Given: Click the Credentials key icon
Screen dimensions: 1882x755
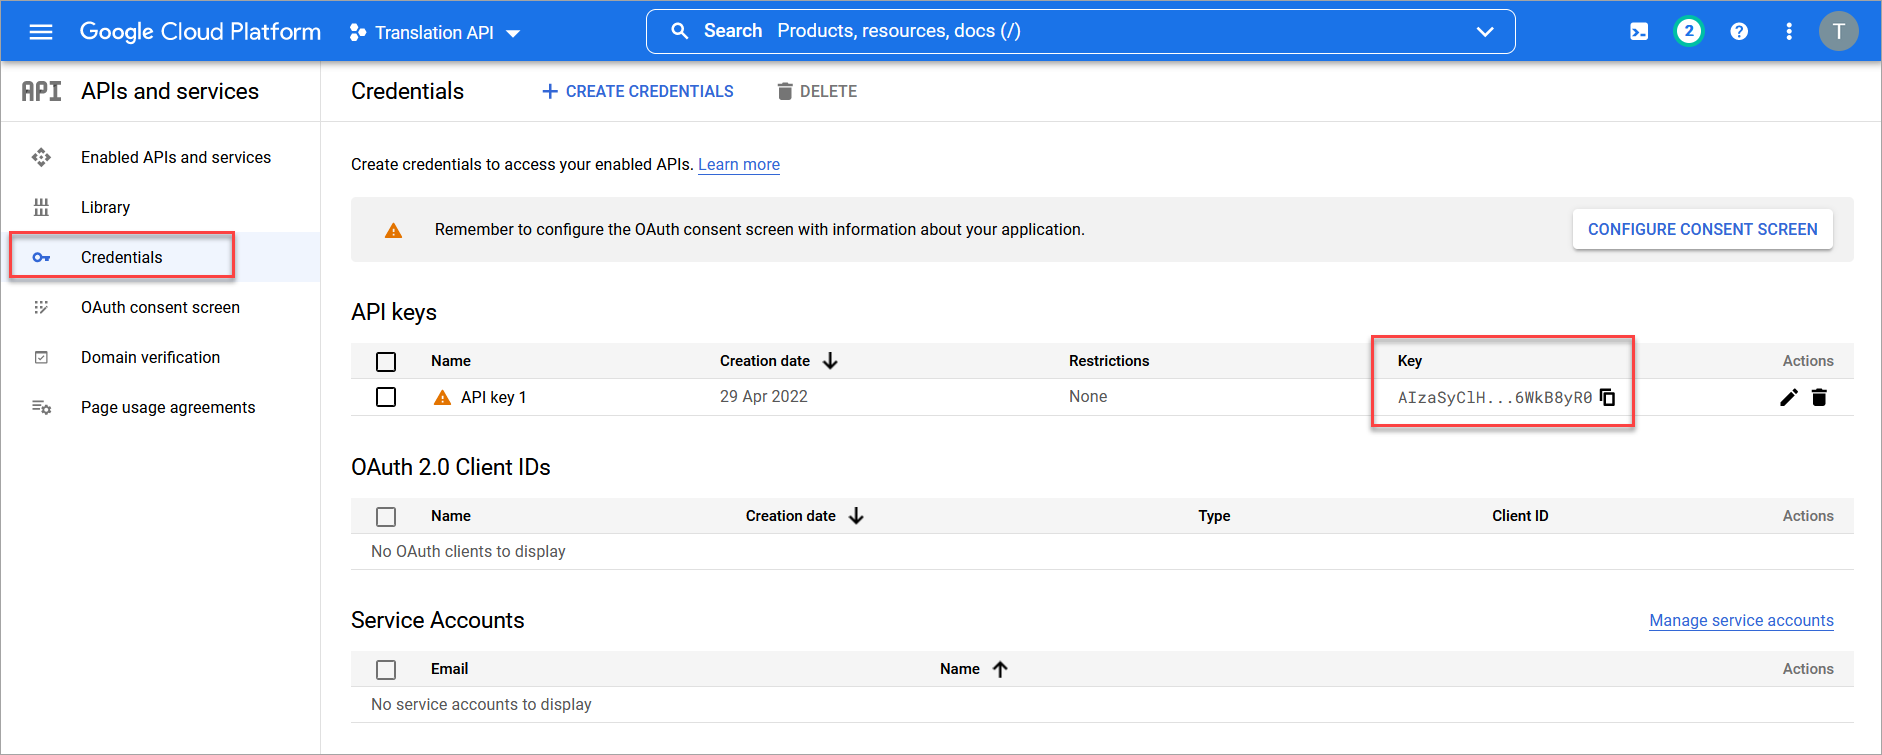Looking at the screenshot, I should [x=41, y=257].
